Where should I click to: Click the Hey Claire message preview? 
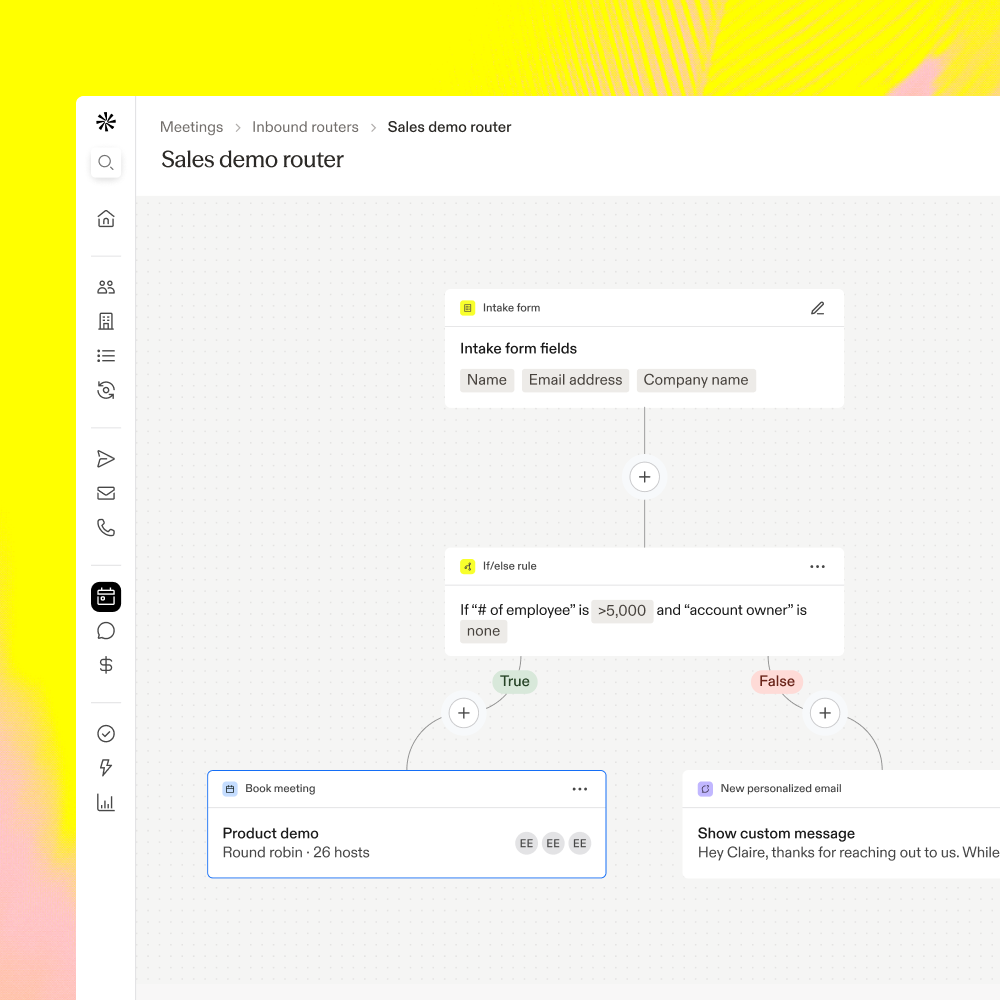point(848,853)
